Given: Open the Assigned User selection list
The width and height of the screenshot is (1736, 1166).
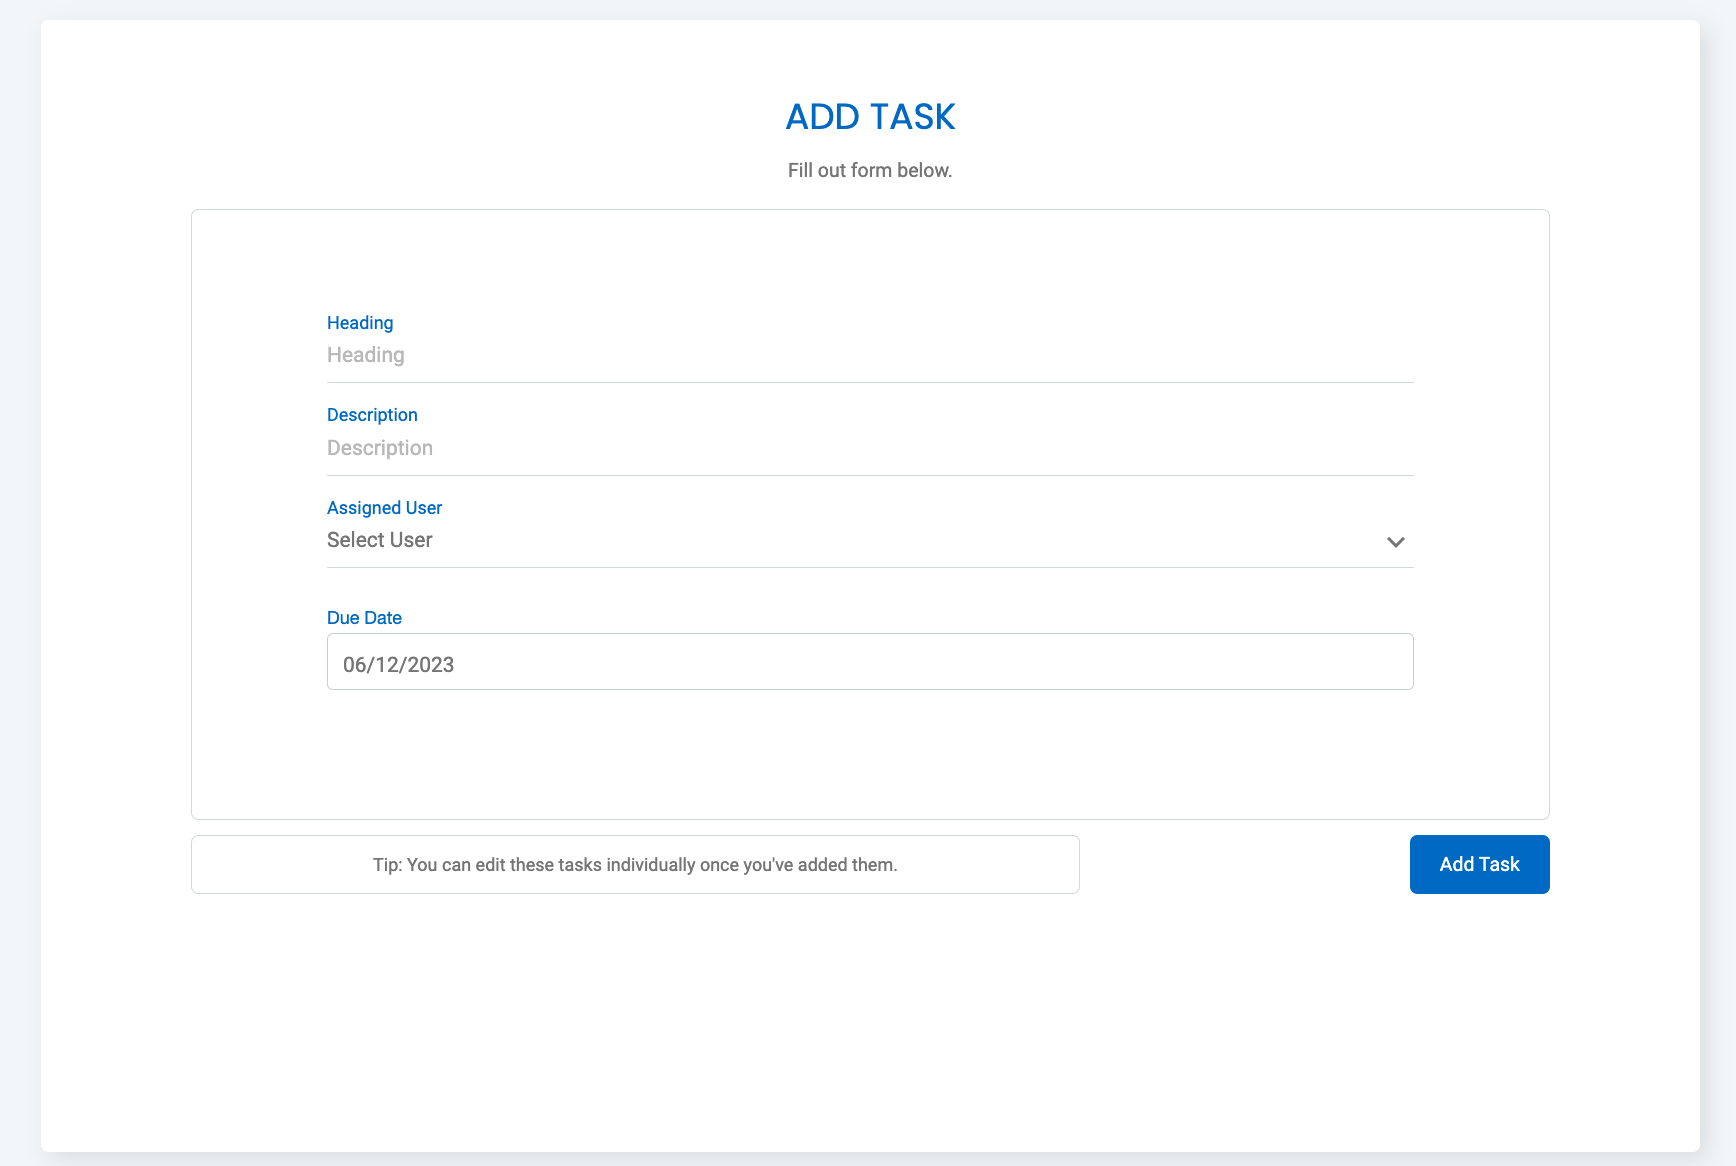Looking at the screenshot, I should click(870, 540).
